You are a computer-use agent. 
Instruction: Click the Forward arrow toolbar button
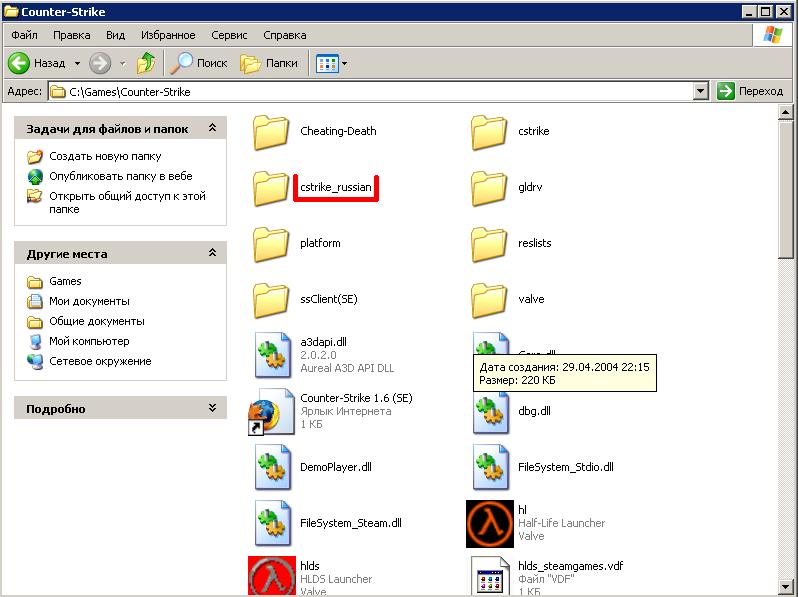click(x=100, y=63)
